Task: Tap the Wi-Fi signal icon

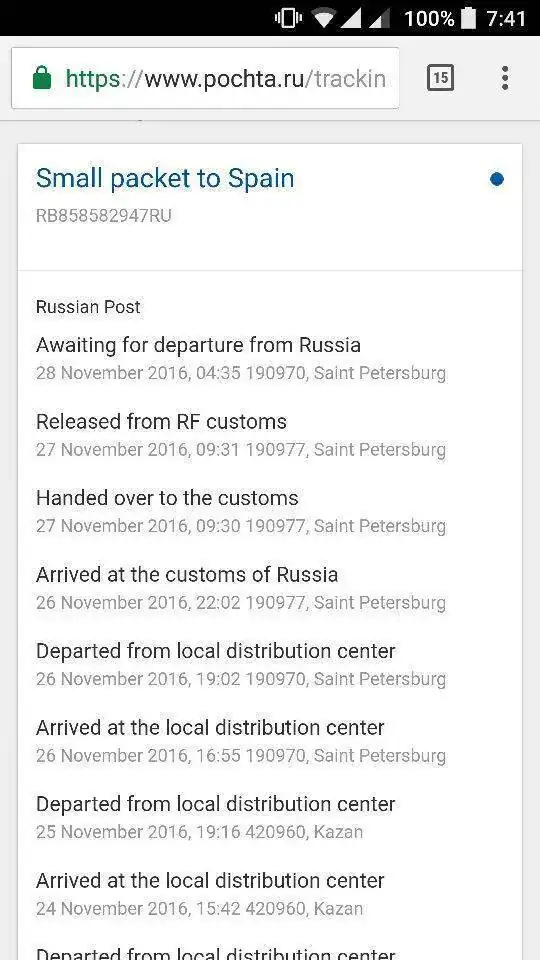Action: pos(324,18)
